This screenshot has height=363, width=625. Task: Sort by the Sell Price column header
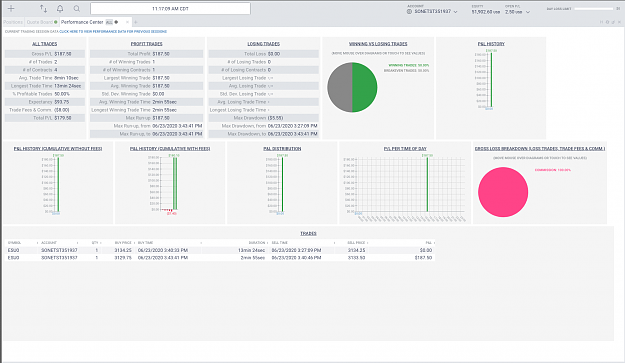pyautogui.click(x=356, y=243)
